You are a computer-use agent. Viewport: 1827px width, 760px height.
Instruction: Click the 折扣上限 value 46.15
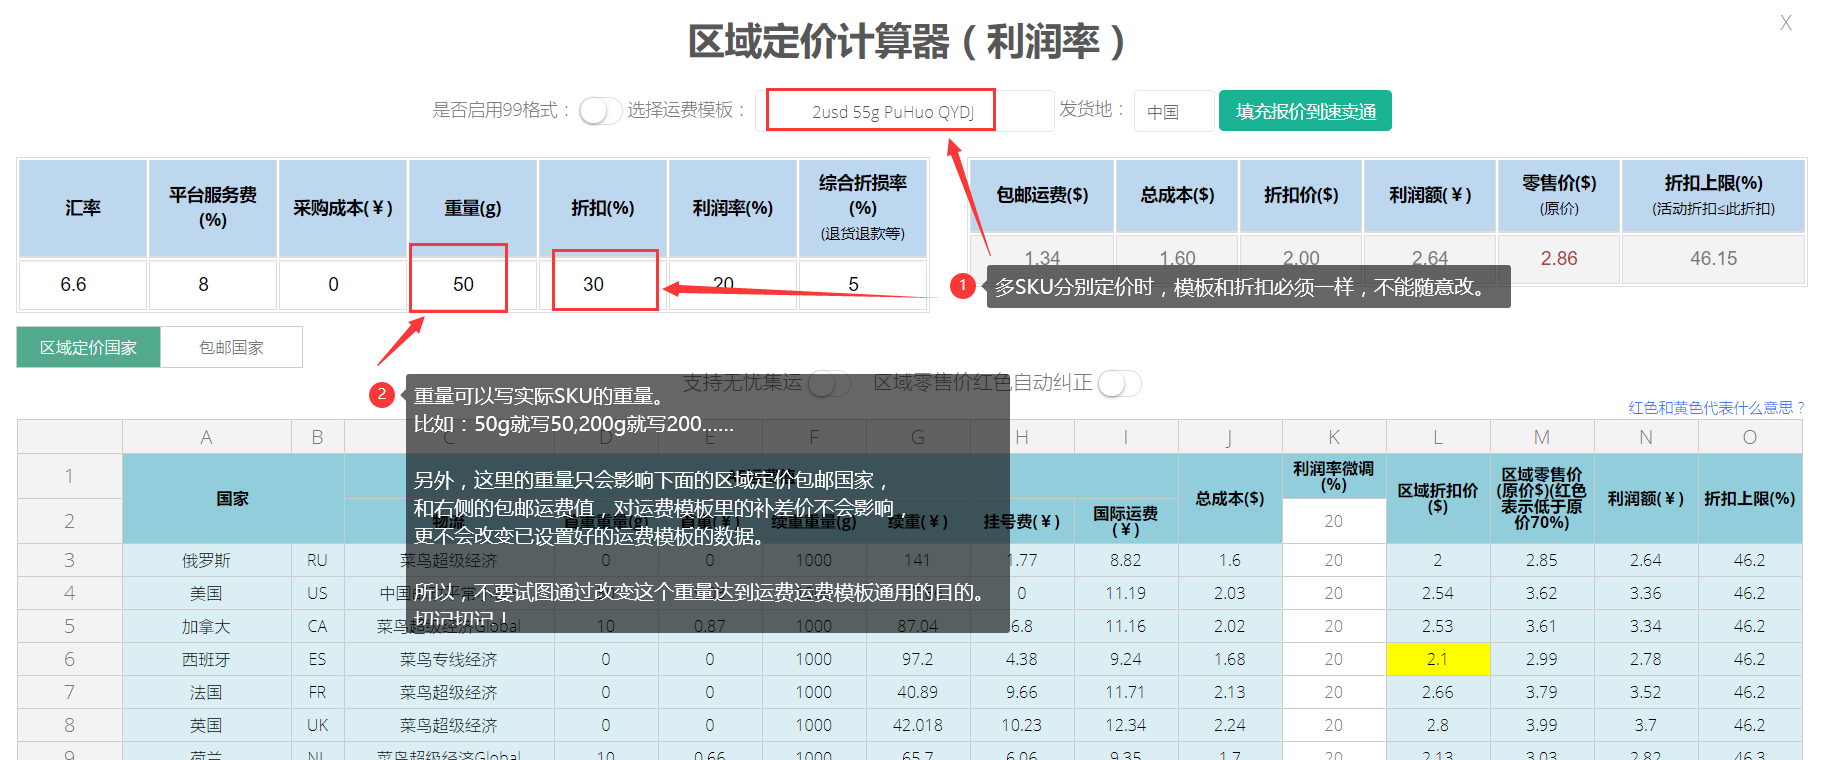point(1713,259)
